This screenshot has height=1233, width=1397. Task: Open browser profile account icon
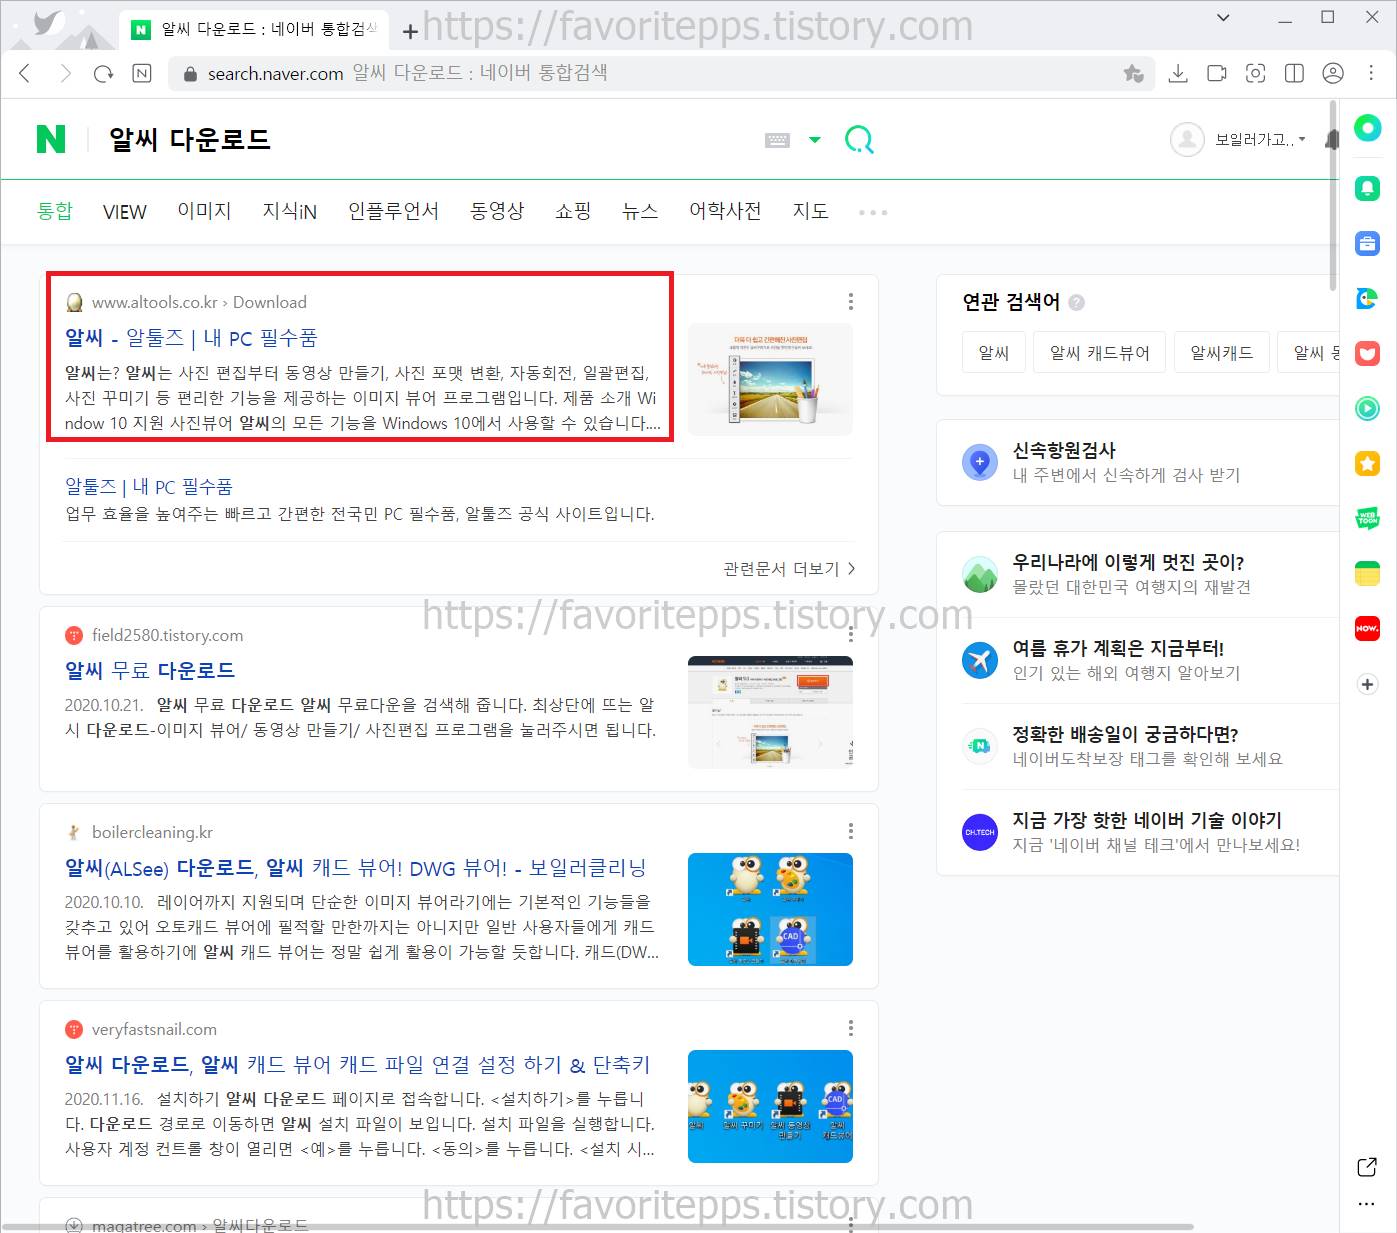pos(1333,73)
